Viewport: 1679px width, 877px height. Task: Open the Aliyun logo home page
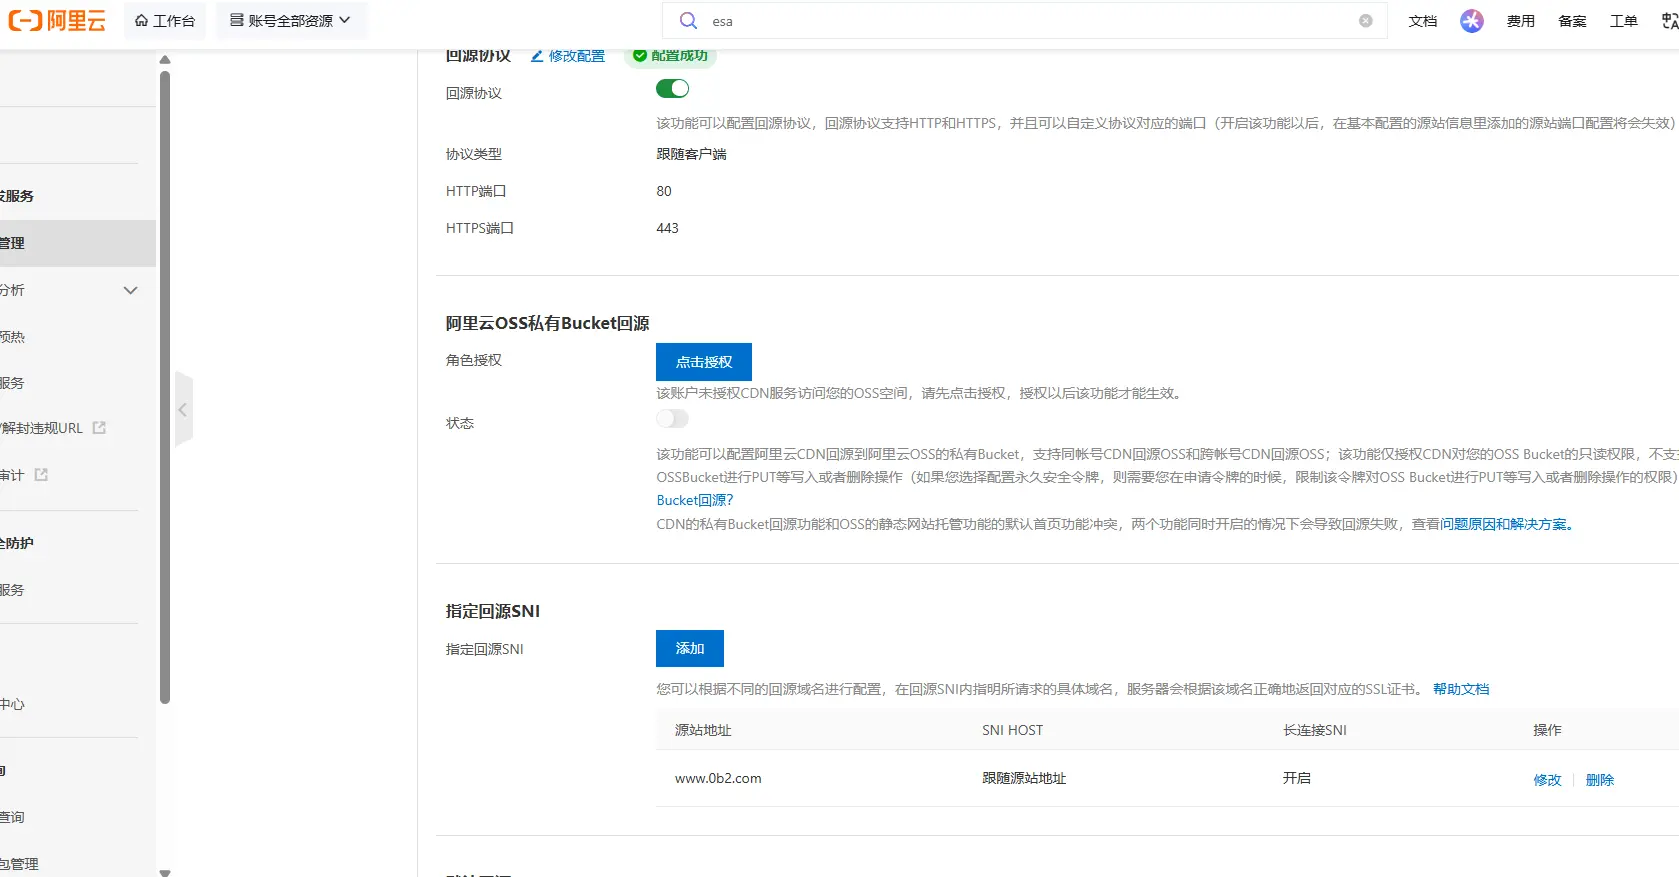pos(57,21)
